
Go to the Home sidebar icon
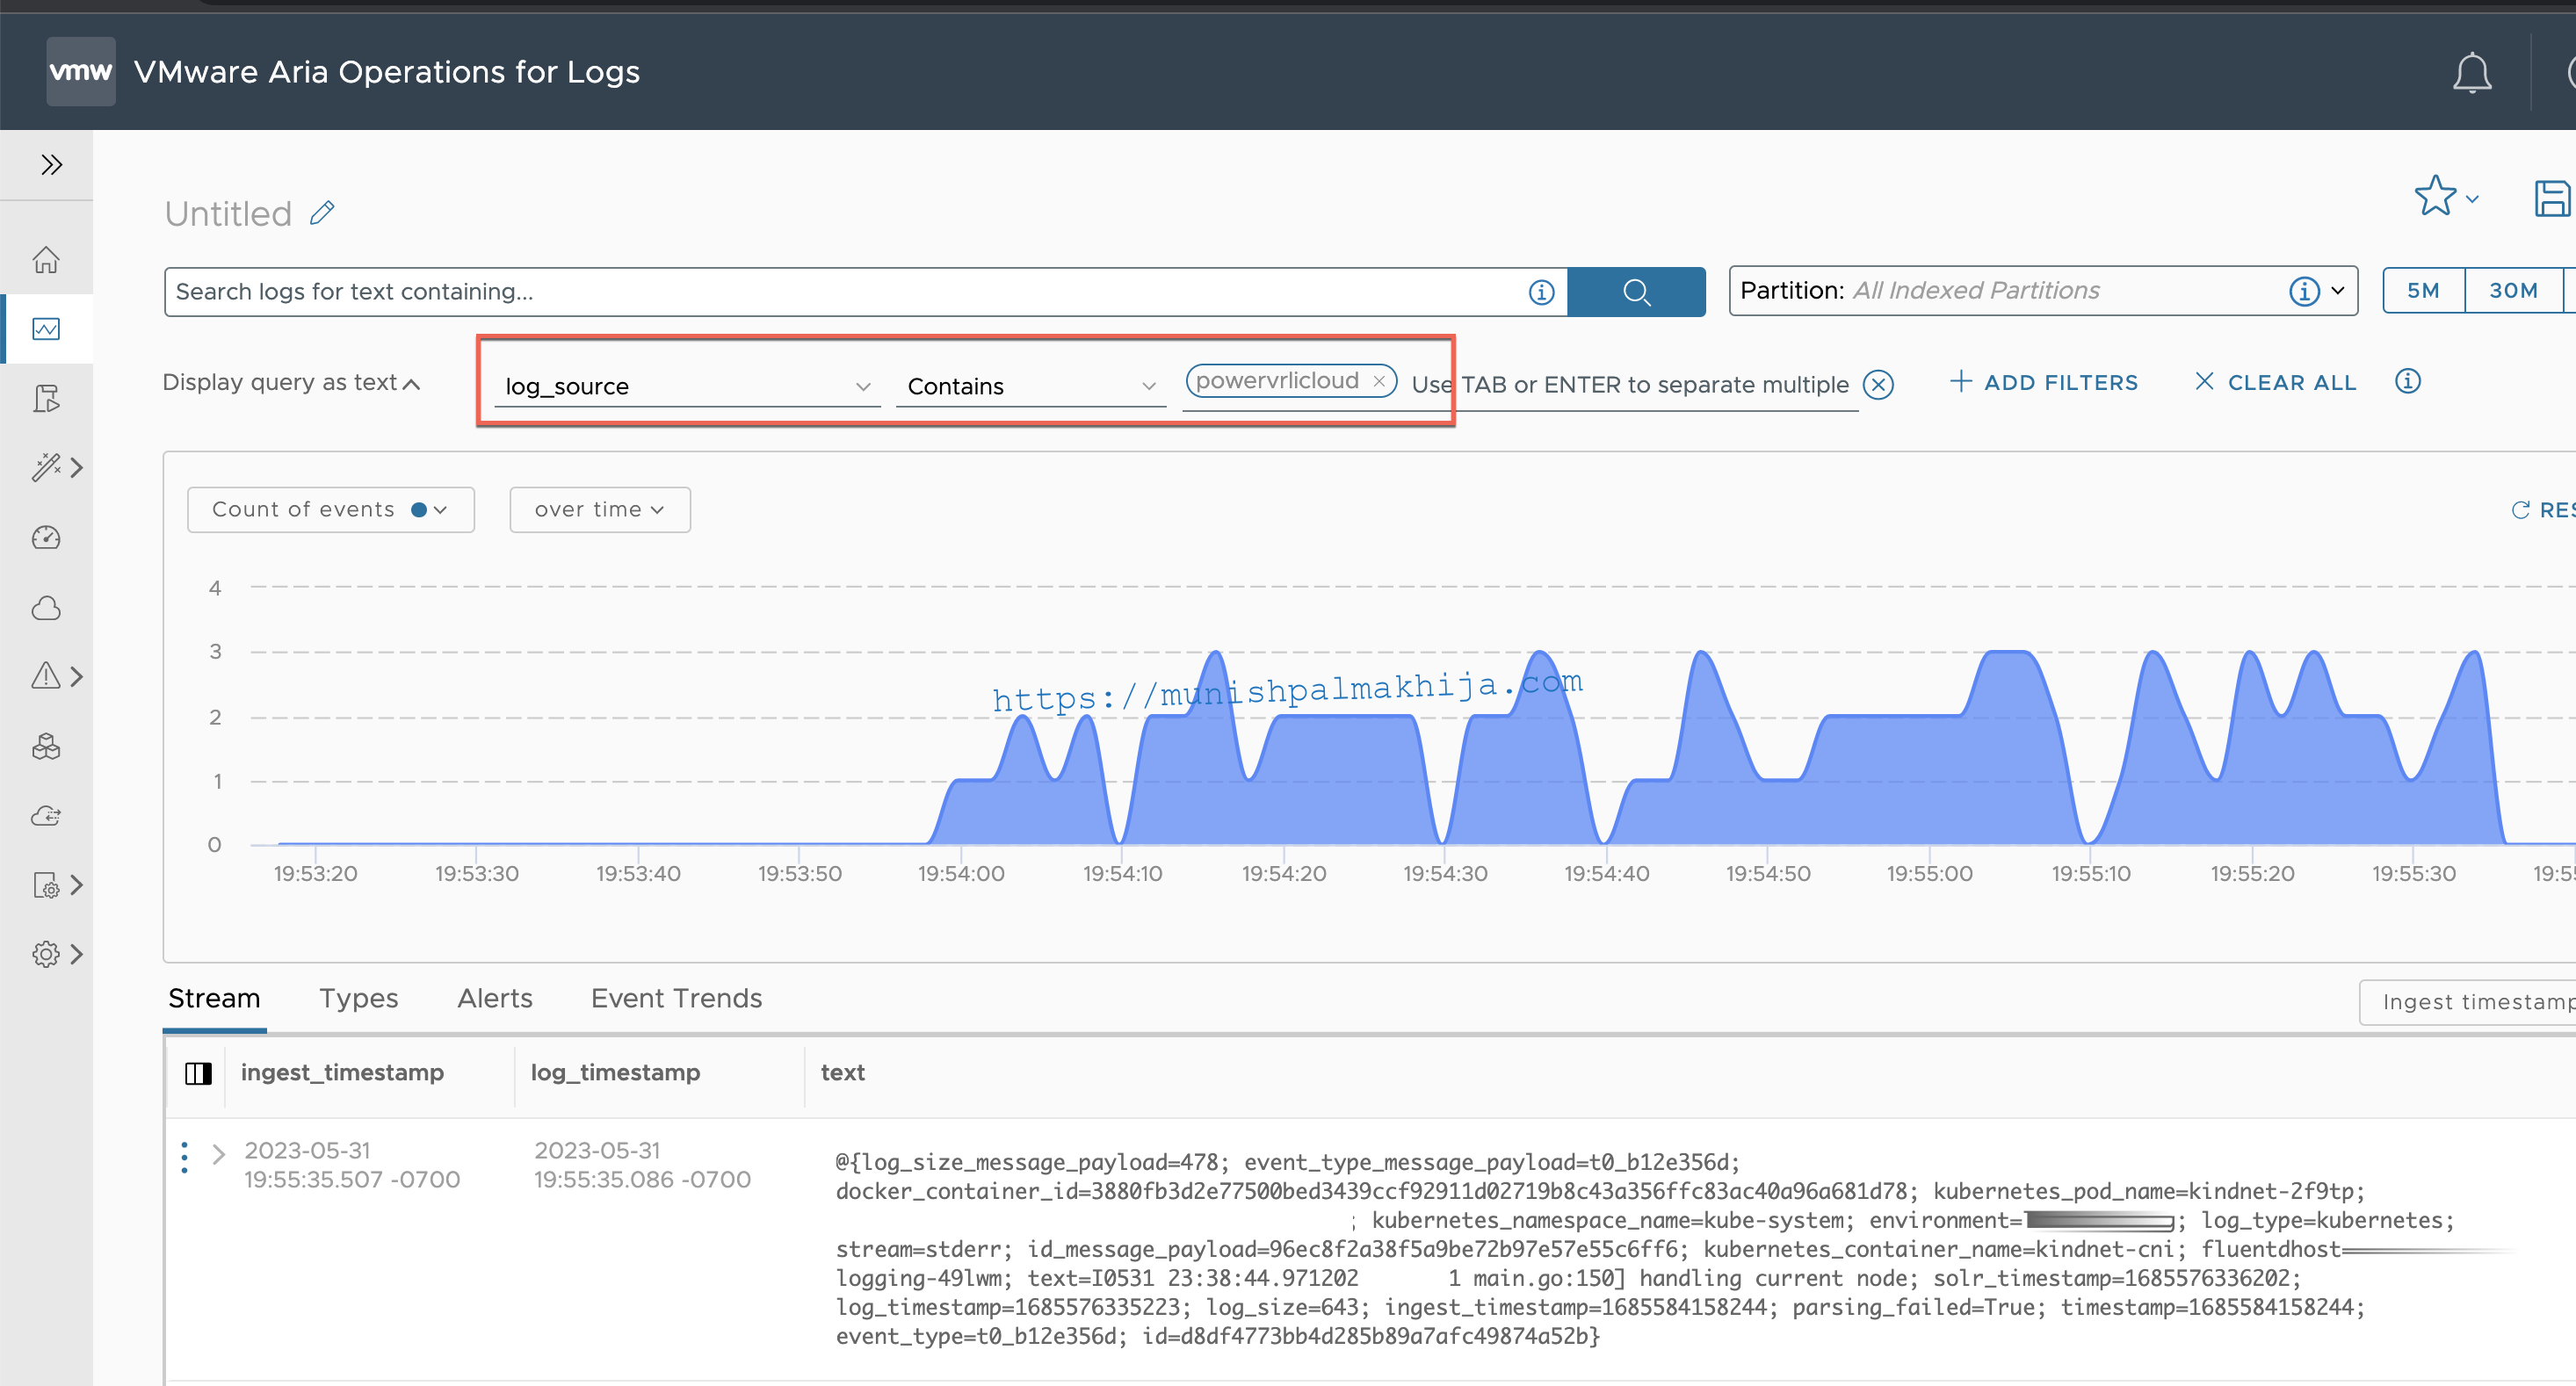point(46,259)
